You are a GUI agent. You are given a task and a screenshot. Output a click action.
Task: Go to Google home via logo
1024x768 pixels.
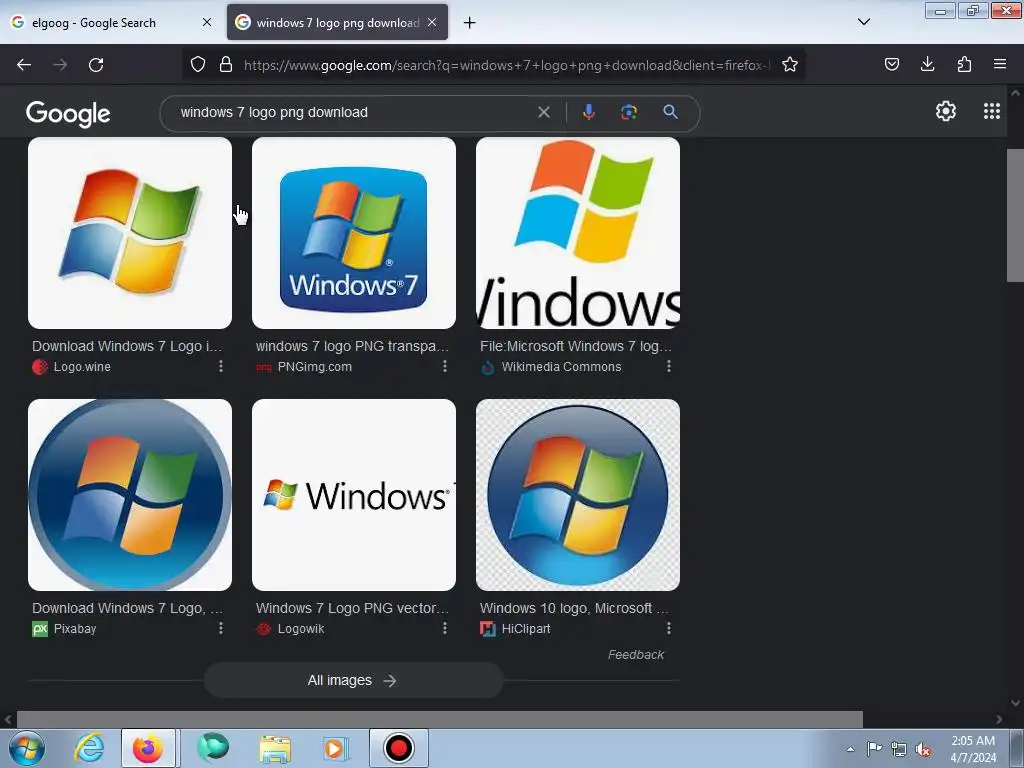(68, 114)
